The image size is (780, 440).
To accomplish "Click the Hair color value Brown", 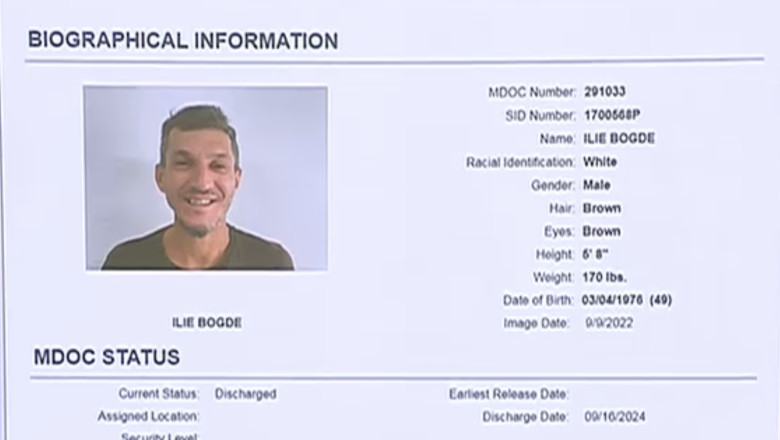I will click(x=602, y=208).
